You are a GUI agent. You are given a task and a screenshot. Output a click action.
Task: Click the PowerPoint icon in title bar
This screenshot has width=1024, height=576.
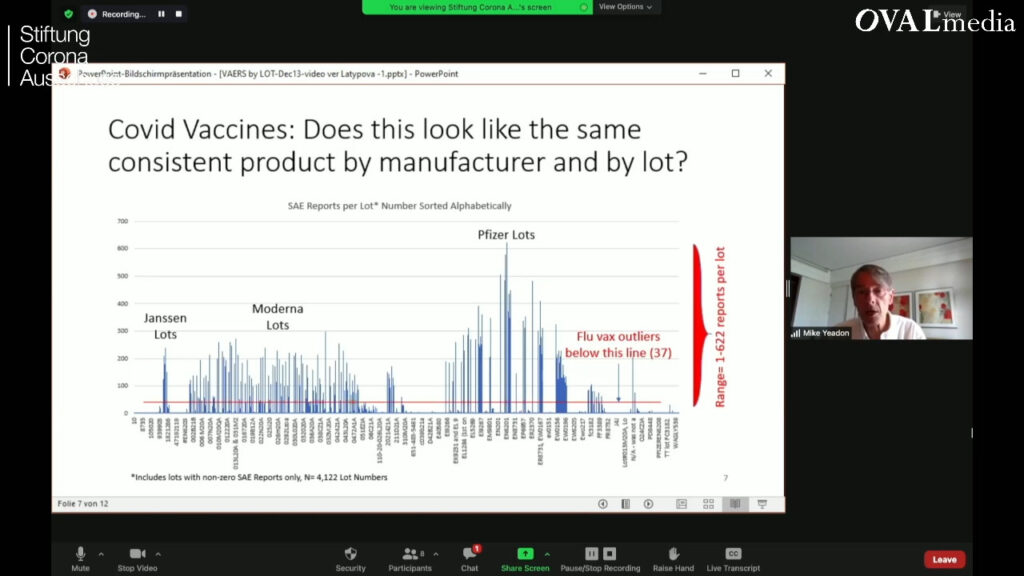tap(64, 74)
